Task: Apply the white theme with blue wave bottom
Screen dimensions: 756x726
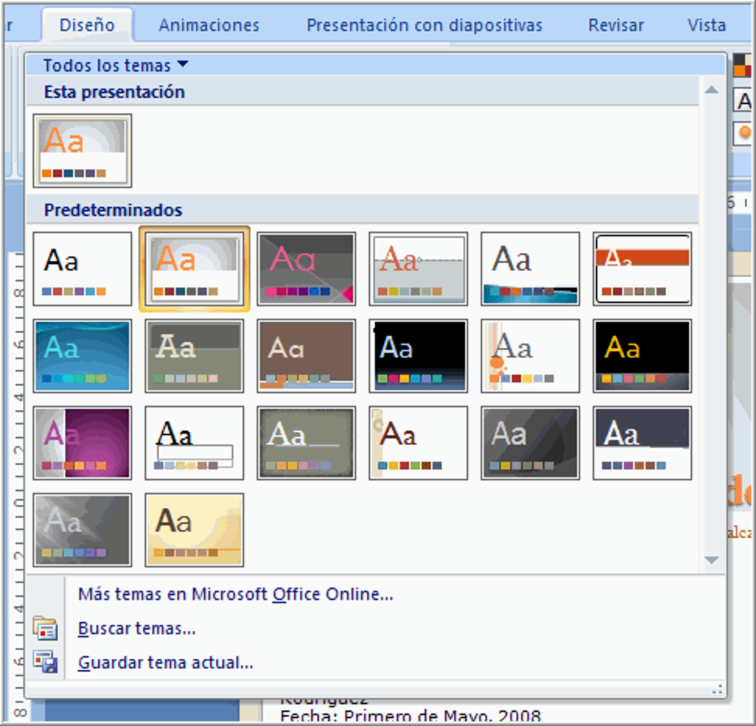Action: point(530,269)
